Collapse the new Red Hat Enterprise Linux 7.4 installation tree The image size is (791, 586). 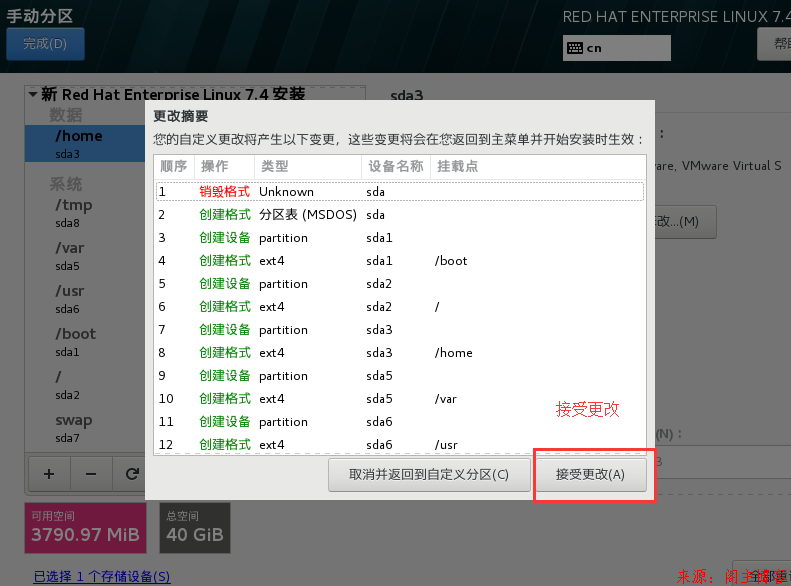tap(33, 94)
